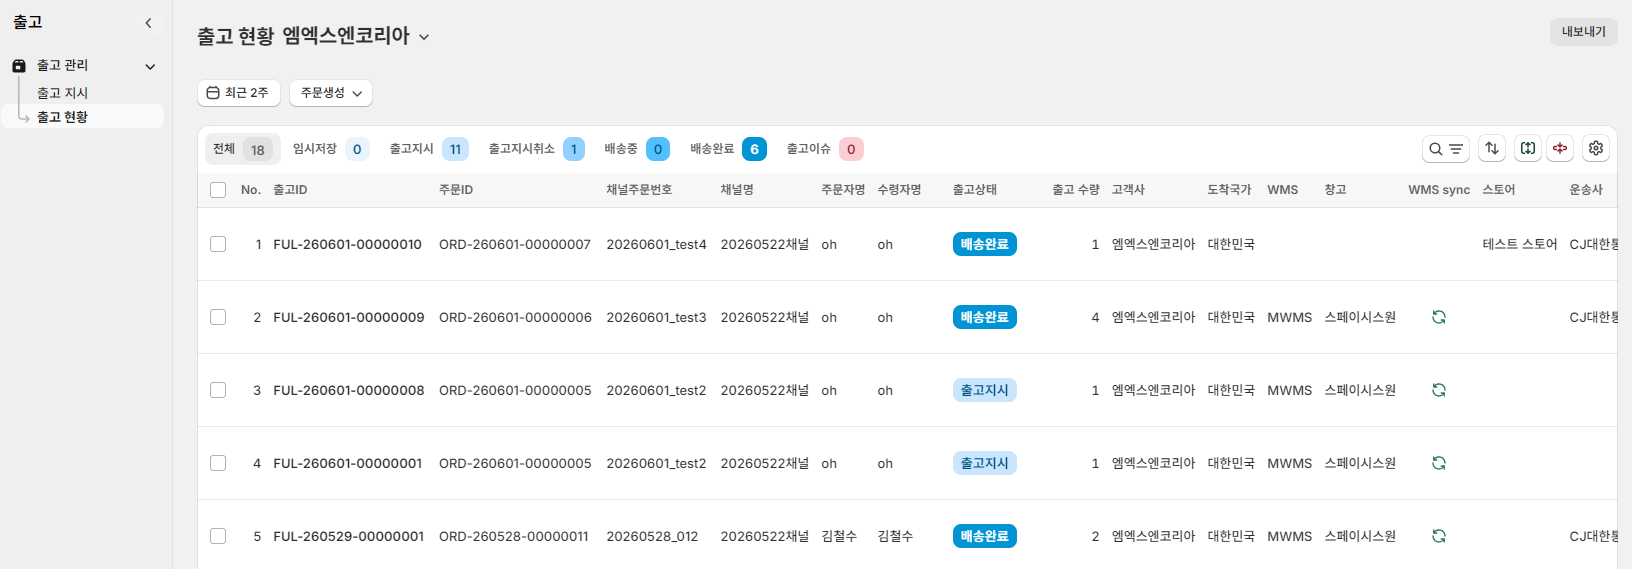This screenshot has width=1632, height=569.
Task: Click WMS sync refresh icon for FUL-260601-00000008
Action: click(x=1439, y=390)
